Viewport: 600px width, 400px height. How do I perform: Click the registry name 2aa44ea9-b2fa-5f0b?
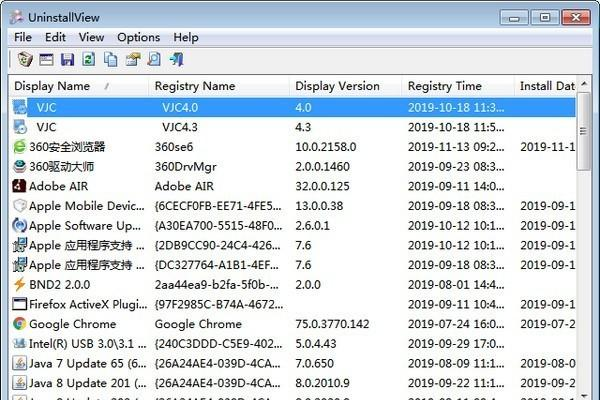(x=217, y=285)
